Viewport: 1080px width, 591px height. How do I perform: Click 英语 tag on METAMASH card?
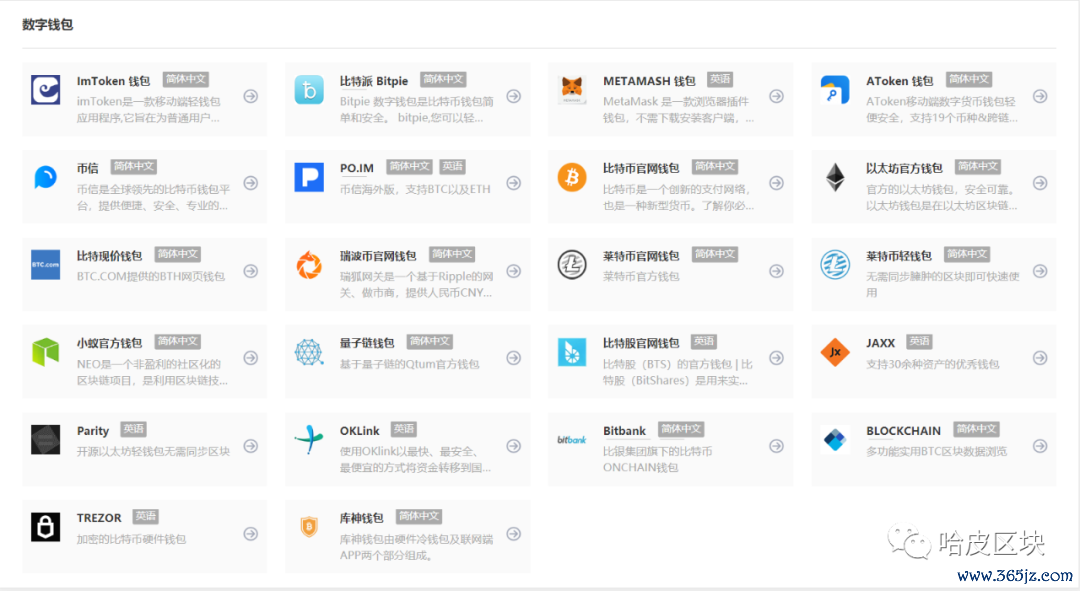point(720,79)
